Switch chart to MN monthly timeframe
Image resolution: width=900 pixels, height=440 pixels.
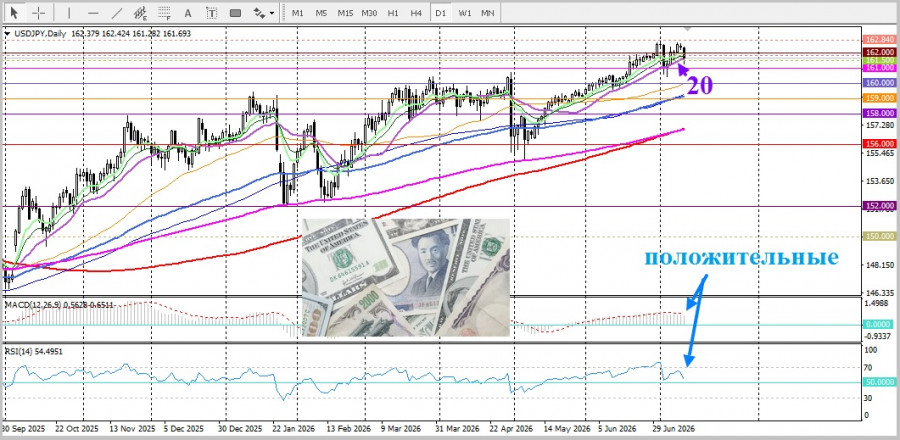[488, 13]
